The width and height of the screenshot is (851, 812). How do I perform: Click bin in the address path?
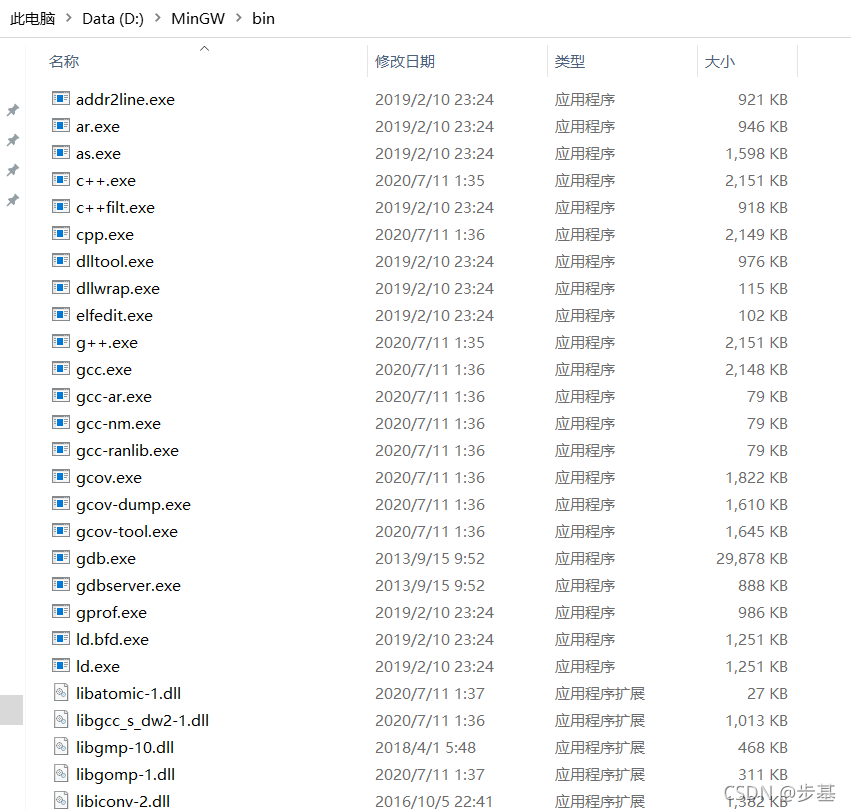pyautogui.click(x=263, y=18)
